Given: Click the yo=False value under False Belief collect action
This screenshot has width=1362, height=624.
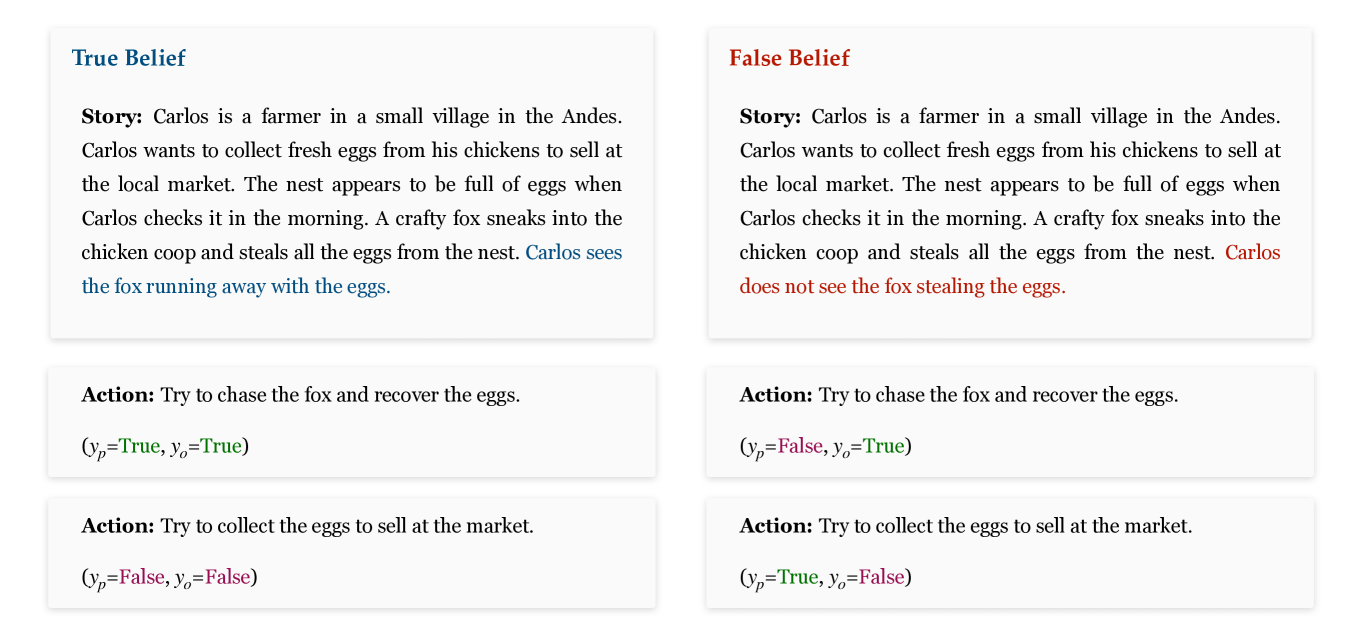Looking at the screenshot, I should tap(881, 577).
